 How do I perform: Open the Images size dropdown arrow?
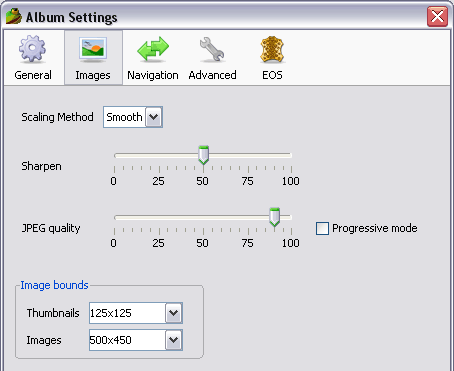click(174, 340)
